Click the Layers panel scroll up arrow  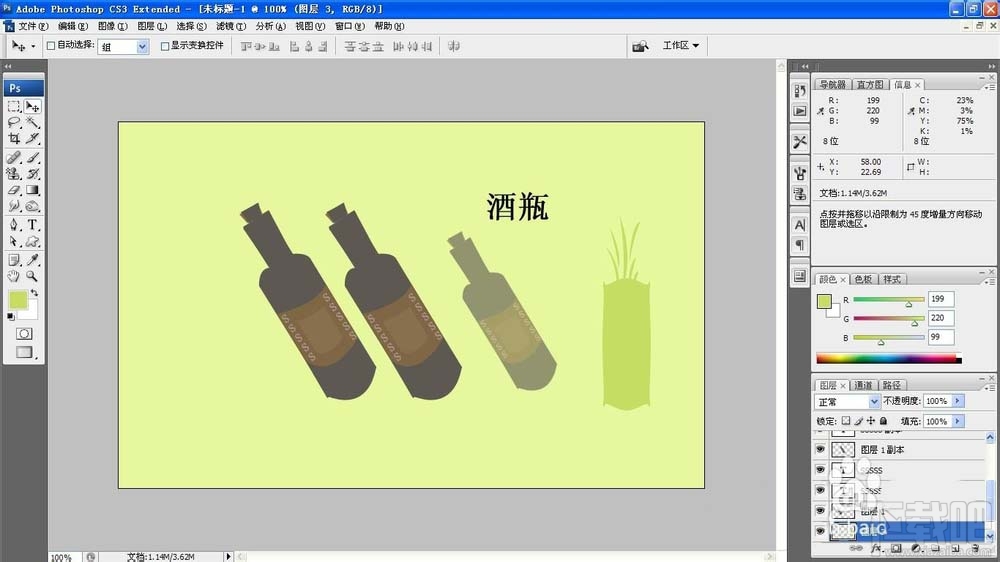(990, 437)
